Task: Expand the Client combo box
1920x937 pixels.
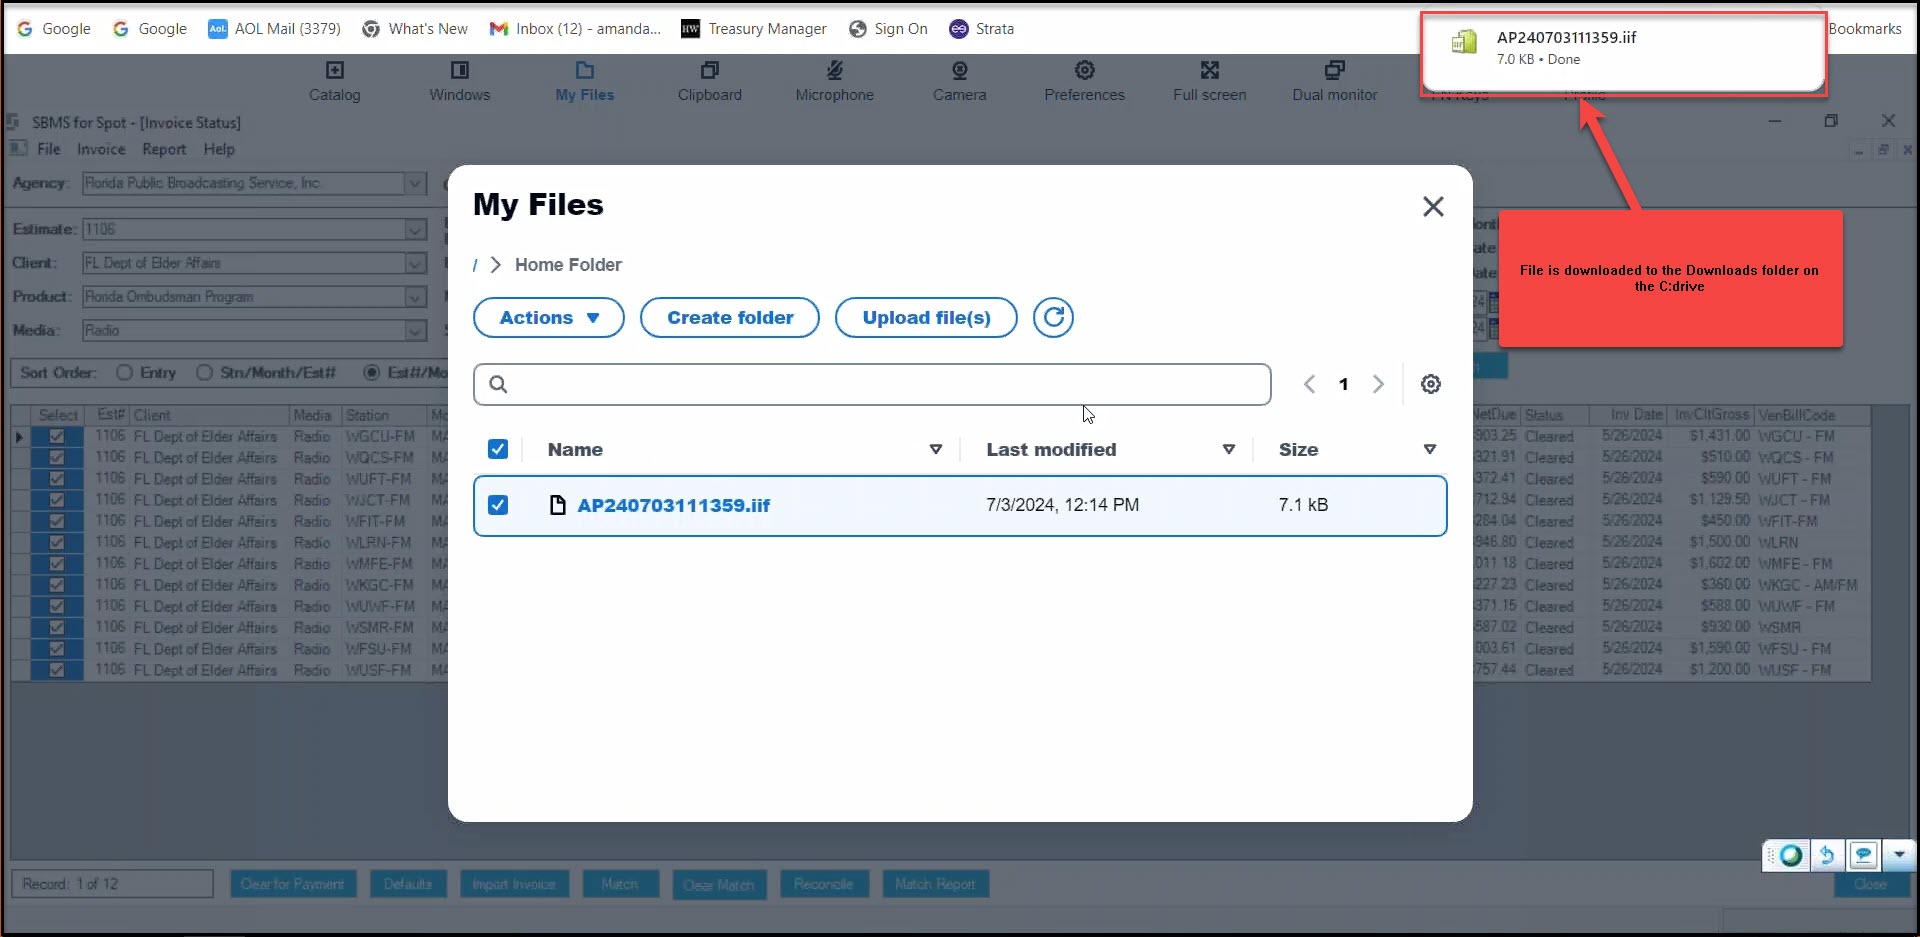Action: (415, 263)
